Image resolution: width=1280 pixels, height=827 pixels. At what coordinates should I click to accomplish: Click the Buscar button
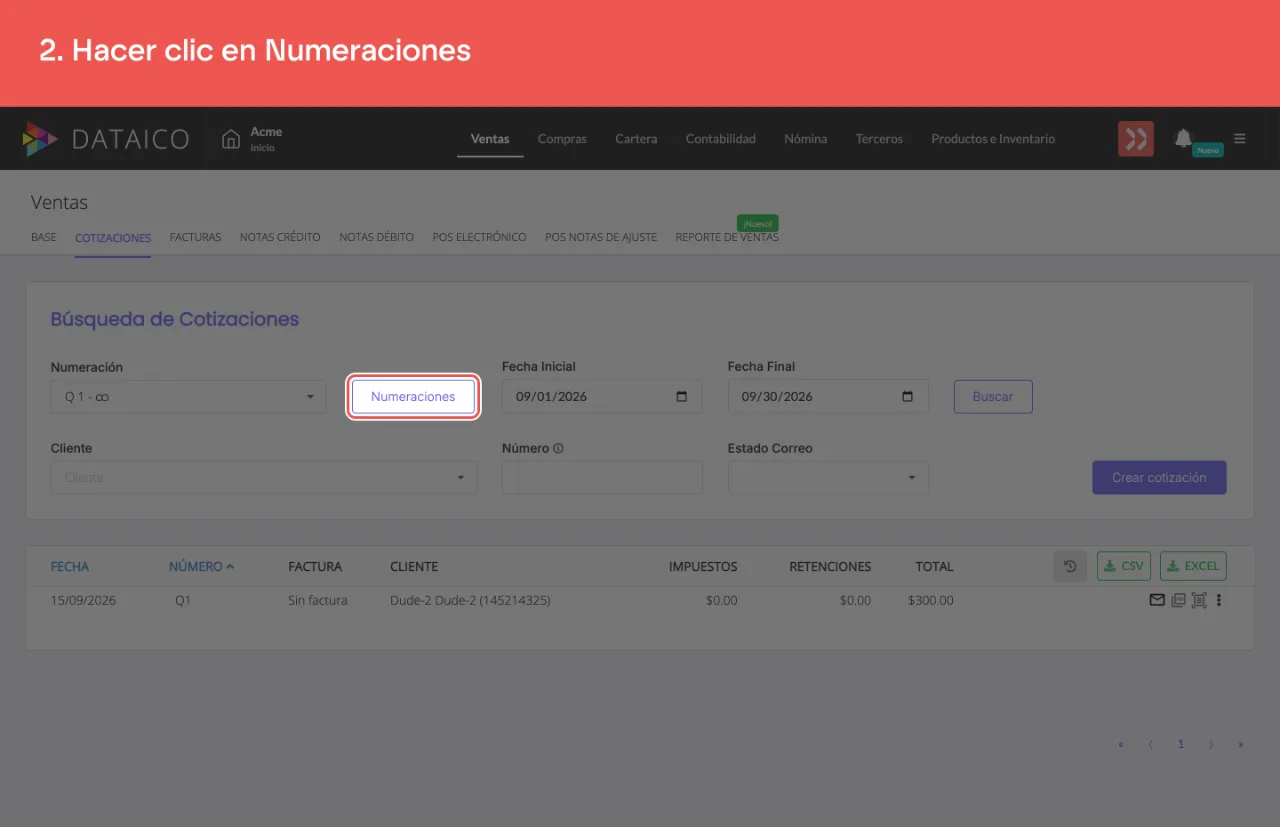click(993, 396)
